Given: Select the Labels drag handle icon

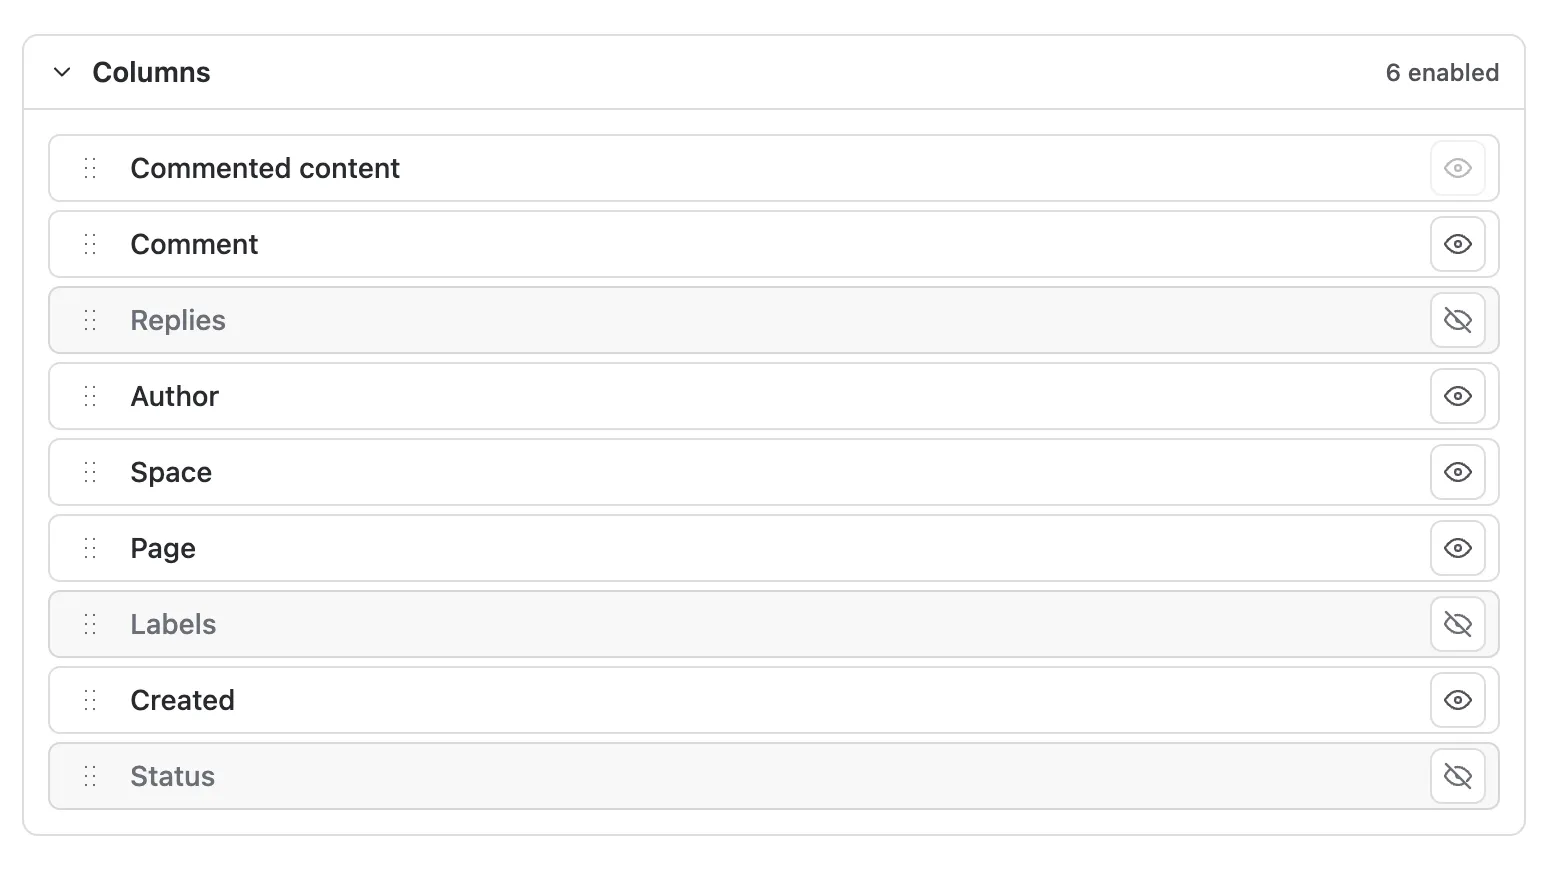Looking at the screenshot, I should [90, 624].
